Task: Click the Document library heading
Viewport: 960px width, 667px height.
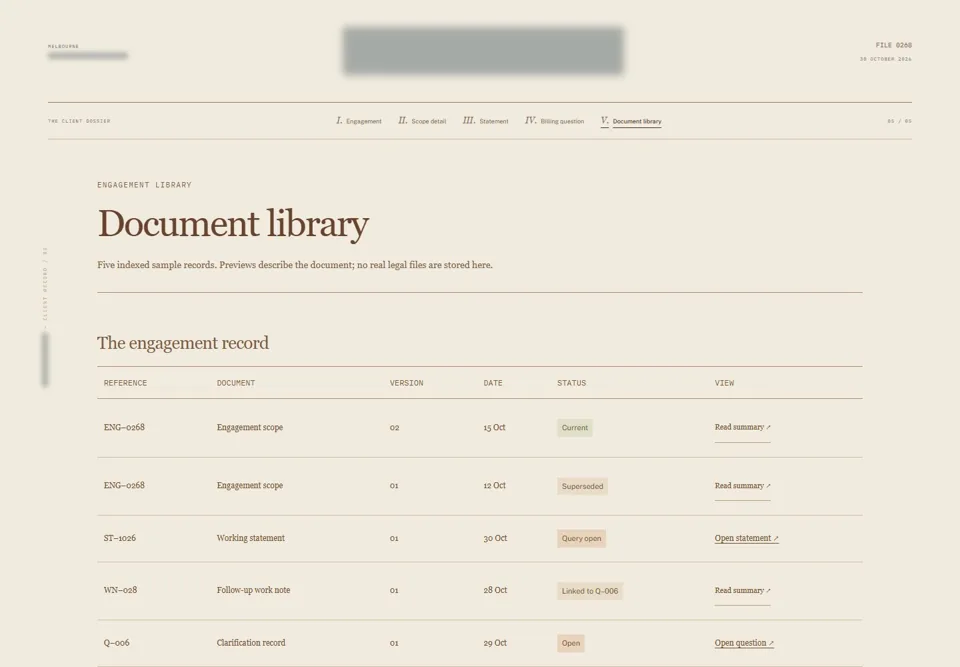Action: coord(233,223)
